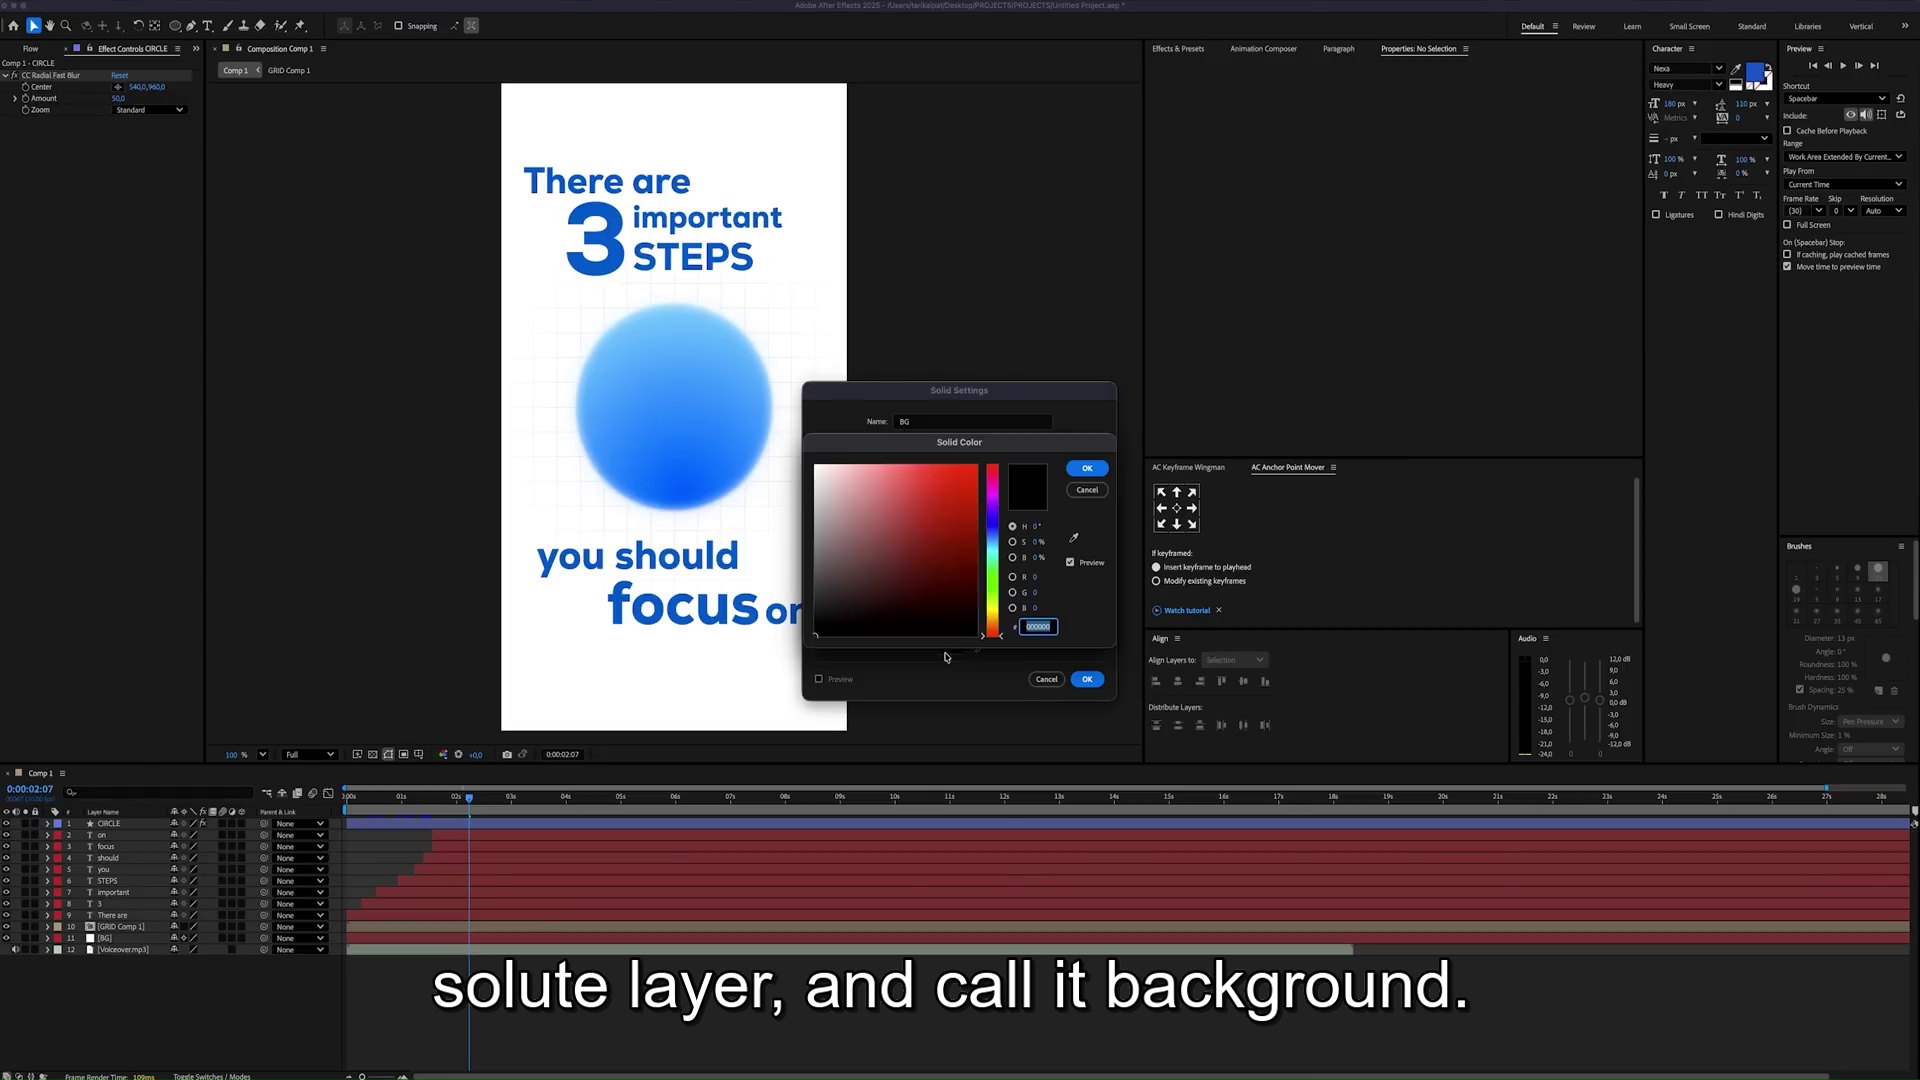Select the Eraser tool
The width and height of the screenshot is (1920, 1080).
tap(260, 26)
